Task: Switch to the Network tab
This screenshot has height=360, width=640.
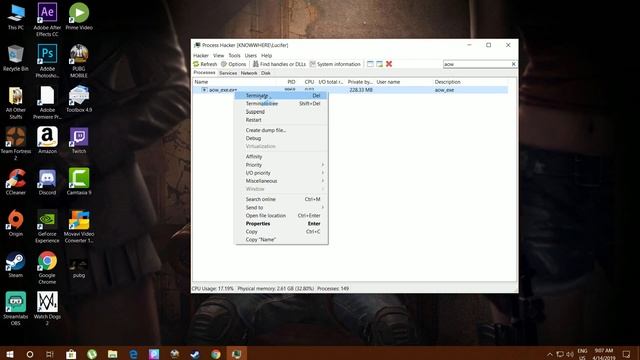Action: coord(249,73)
